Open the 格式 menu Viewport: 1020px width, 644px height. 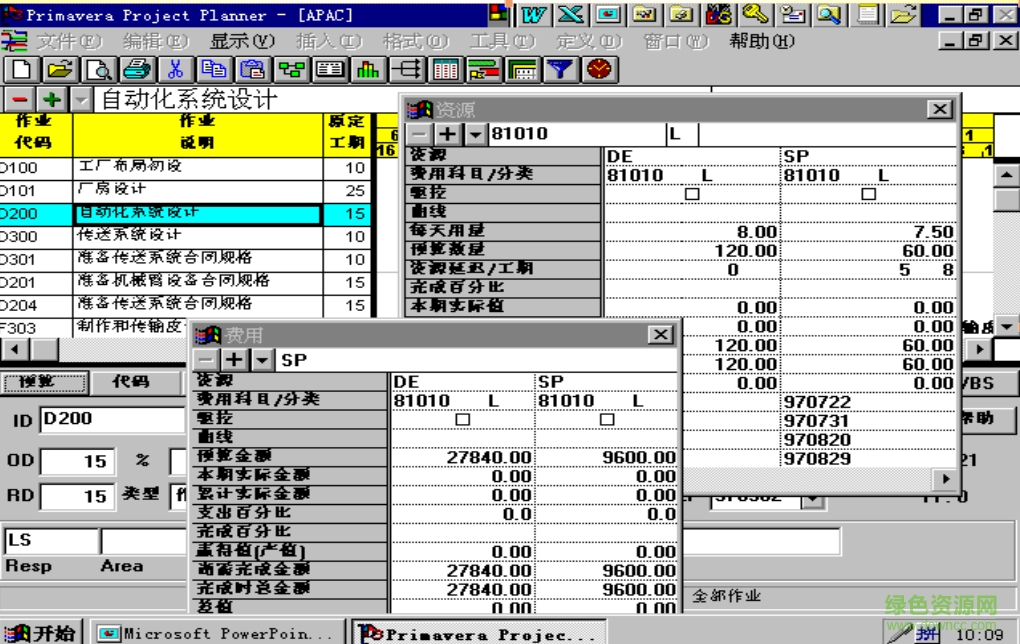pyautogui.click(x=415, y=42)
